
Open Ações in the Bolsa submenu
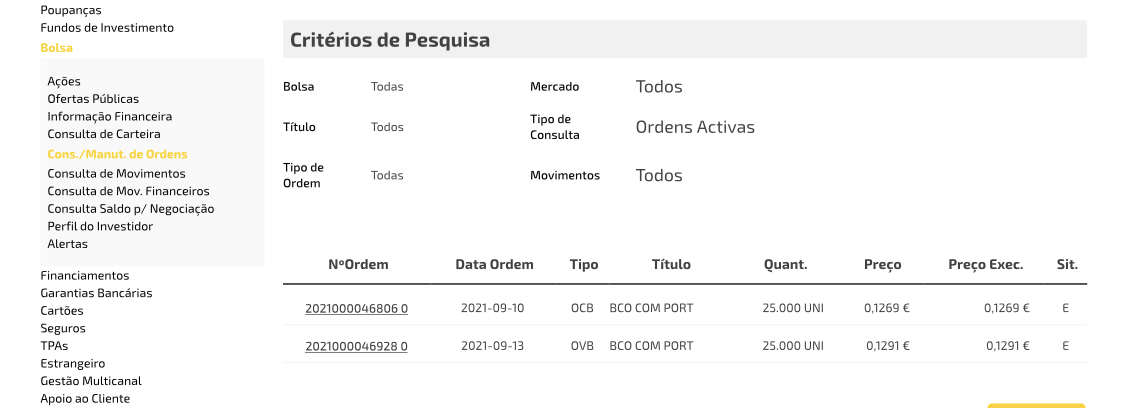point(64,81)
